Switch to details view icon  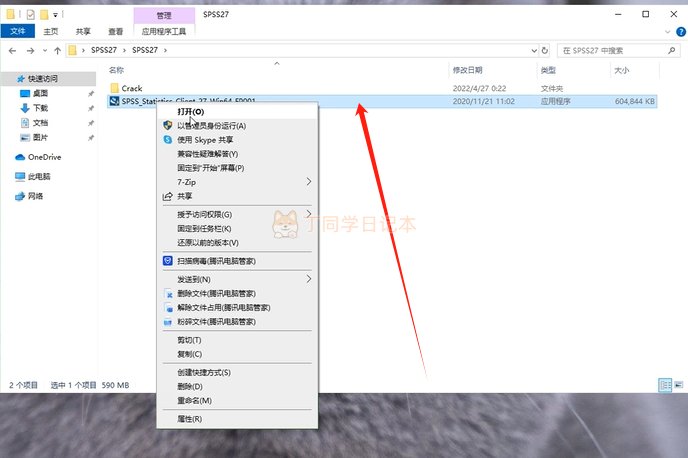point(666,385)
